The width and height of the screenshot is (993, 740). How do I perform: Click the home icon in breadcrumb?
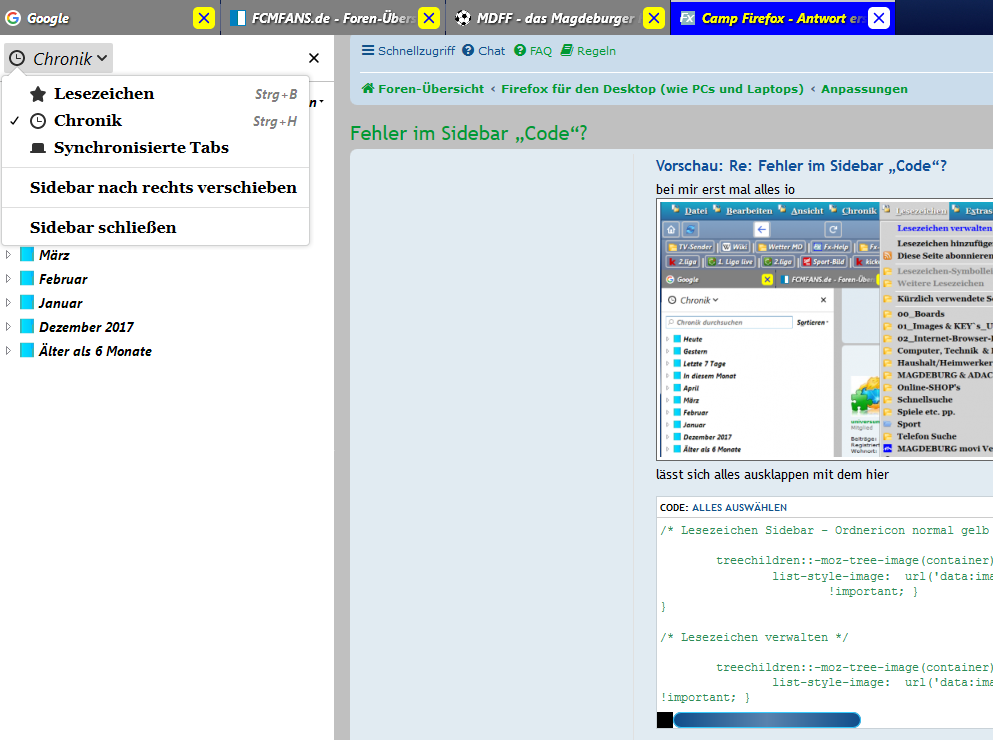pyautogui.click(x=368, y=88)
